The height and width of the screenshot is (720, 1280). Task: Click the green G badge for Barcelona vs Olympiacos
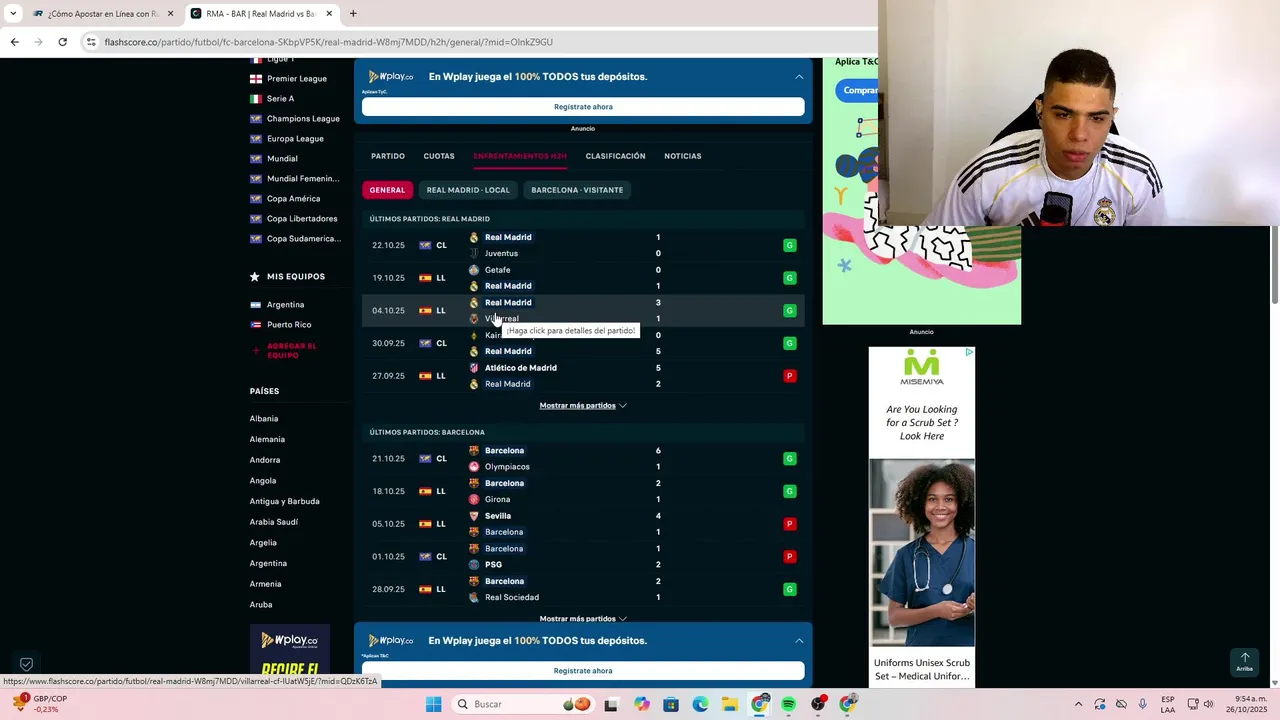click(x=790, y=459)
